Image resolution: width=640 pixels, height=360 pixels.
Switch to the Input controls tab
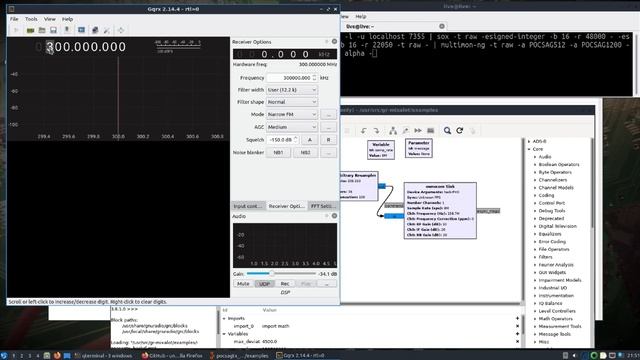click(248, 206)
